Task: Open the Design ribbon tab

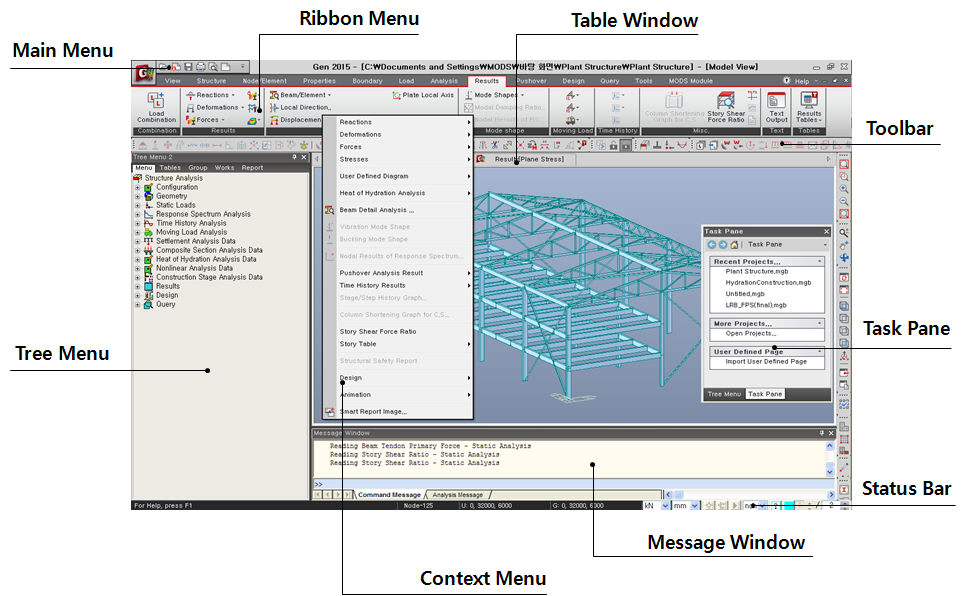Action: click(x=573, y=81)
